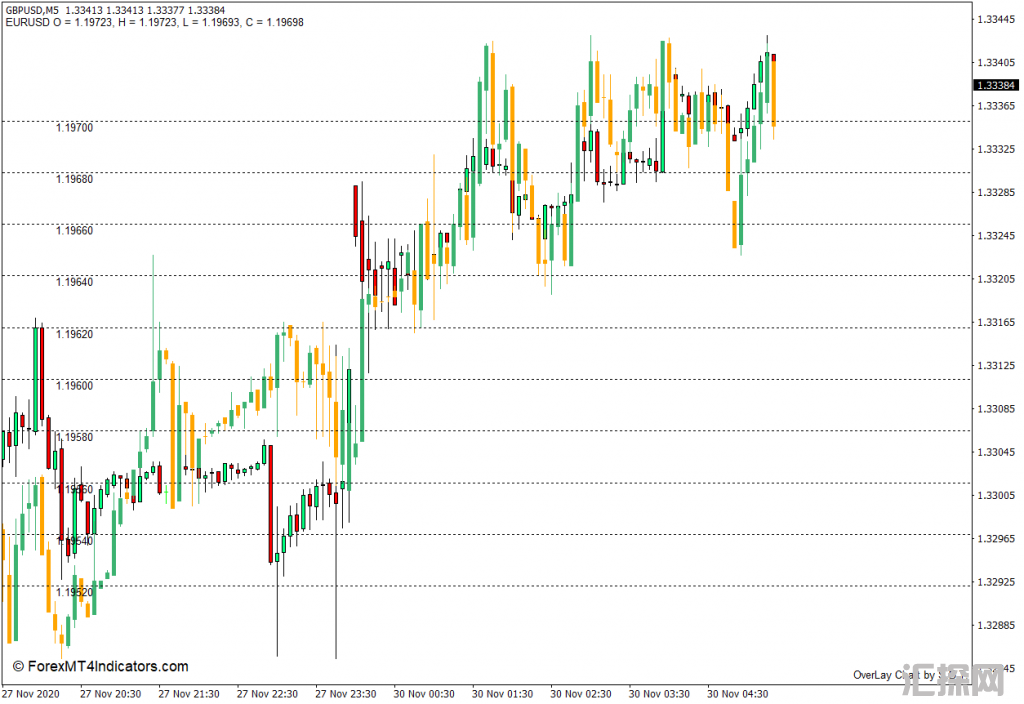Click the 1.33205 price on right axis
This screenshot has height=704, width=1024.
[x=997, y=279]
